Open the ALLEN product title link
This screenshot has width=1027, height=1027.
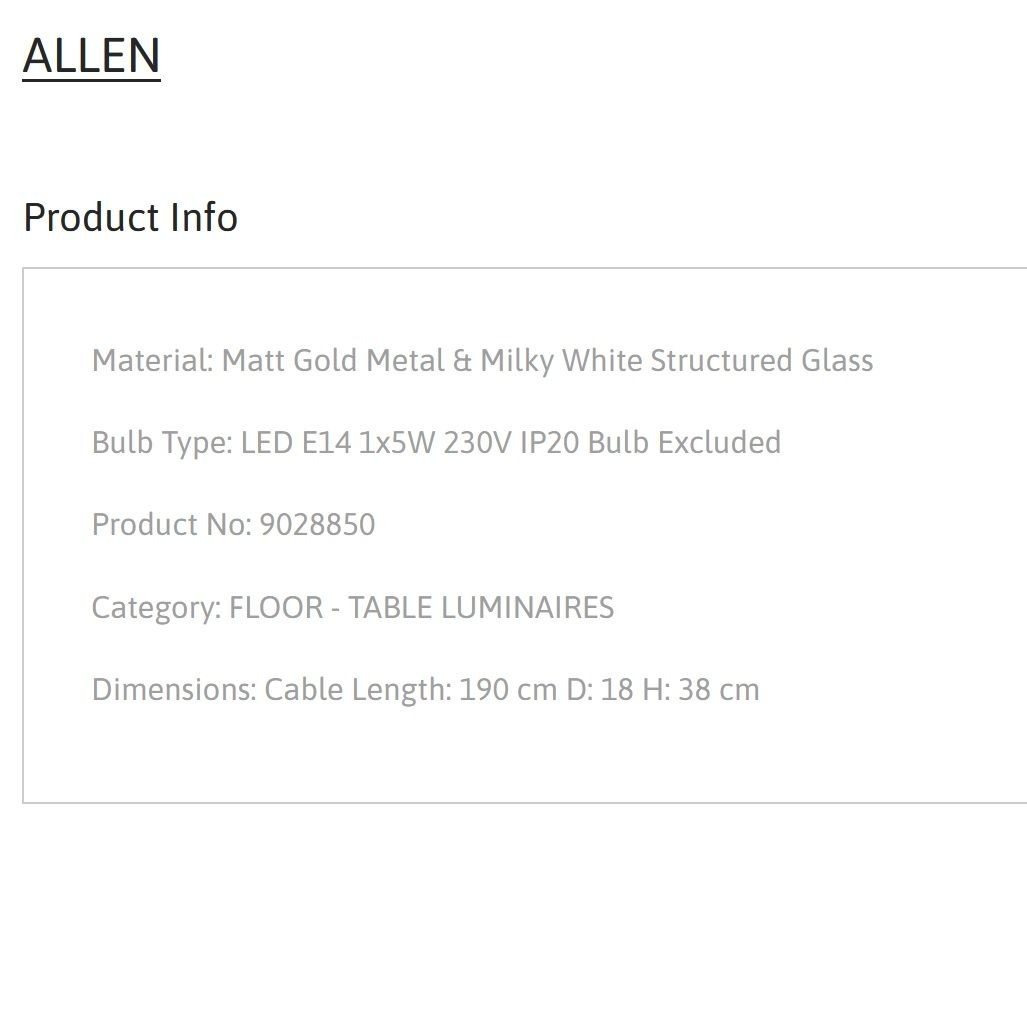click(x=92, y=56)
